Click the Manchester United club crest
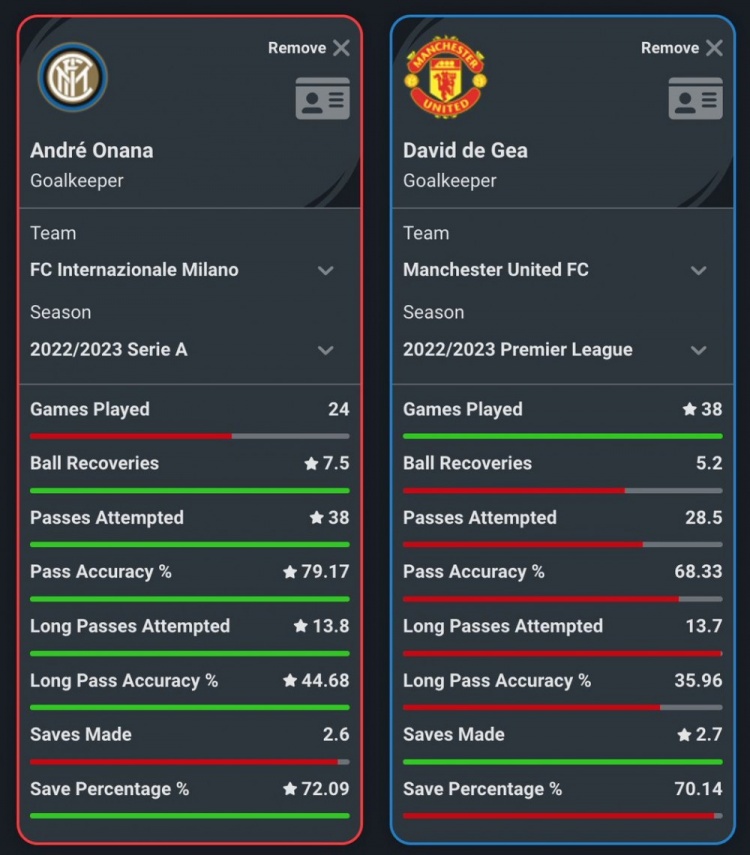 coord(446,77)
